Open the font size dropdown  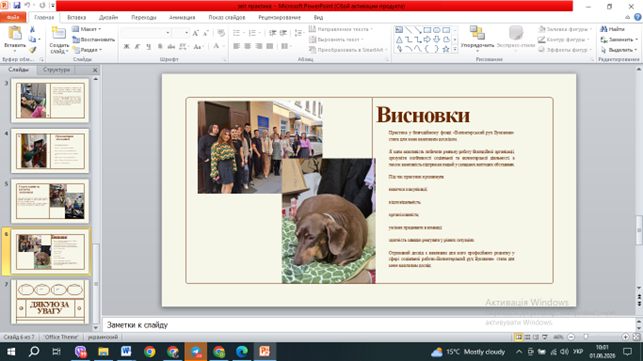(187, 33)
